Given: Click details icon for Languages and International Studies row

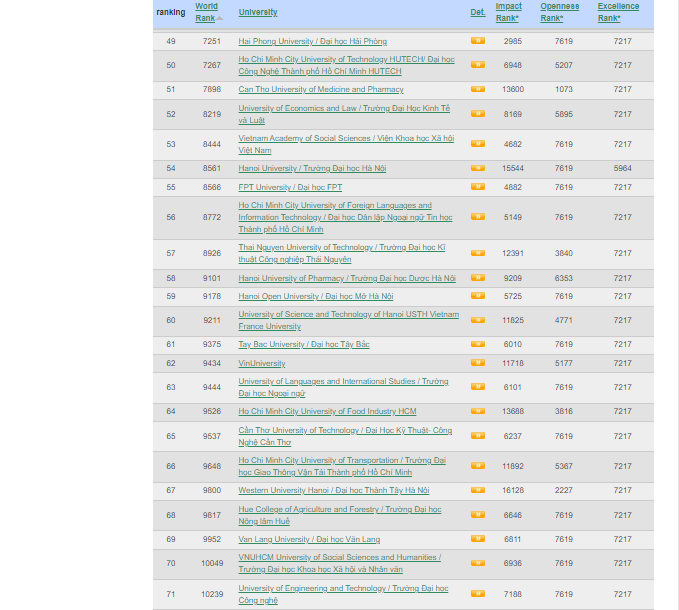Looking at the screenshot, I should (478, 387).
